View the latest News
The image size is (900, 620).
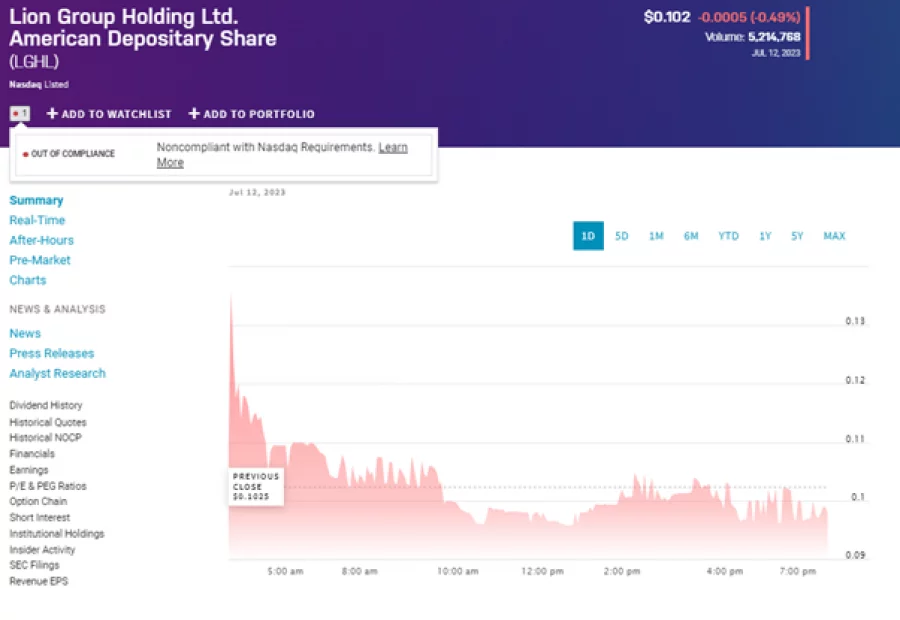(x=25, y=333)
